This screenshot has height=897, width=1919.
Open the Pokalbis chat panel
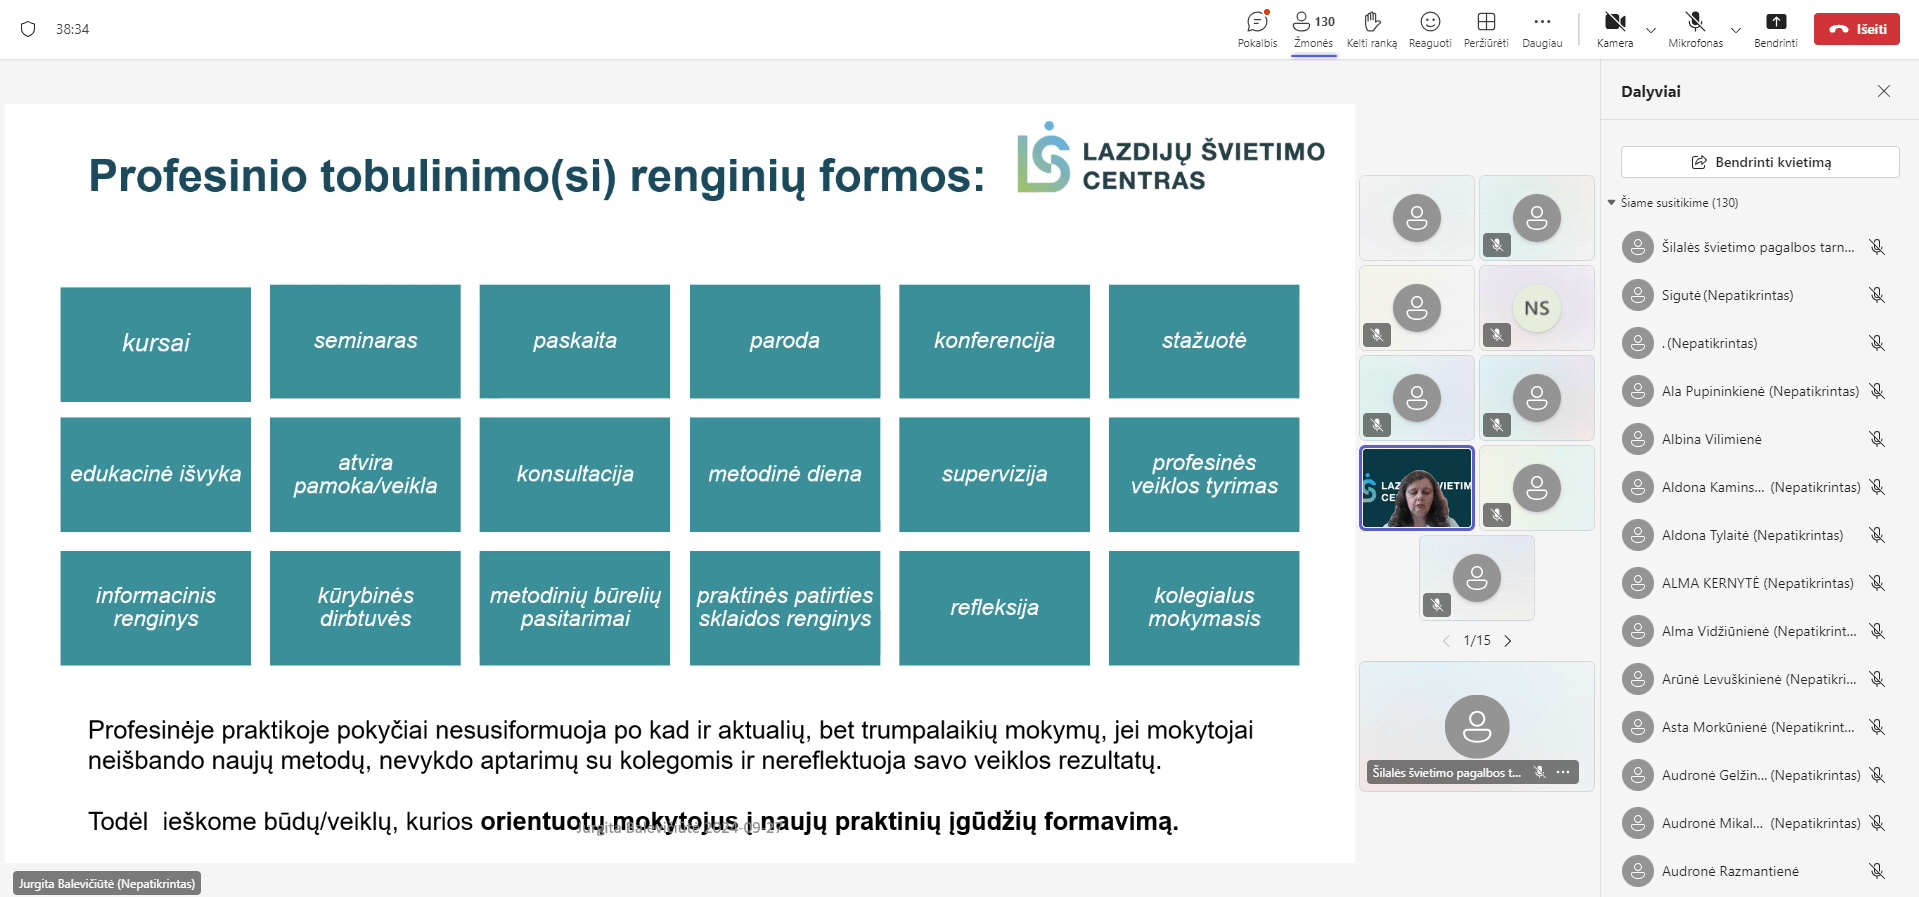pyautogui.click(x=1257, y=28)
